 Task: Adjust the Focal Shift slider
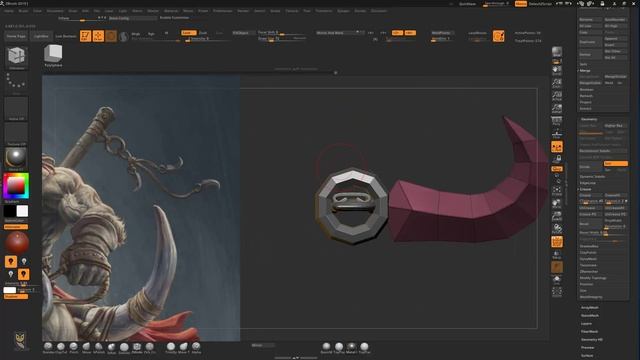[282, 32]
